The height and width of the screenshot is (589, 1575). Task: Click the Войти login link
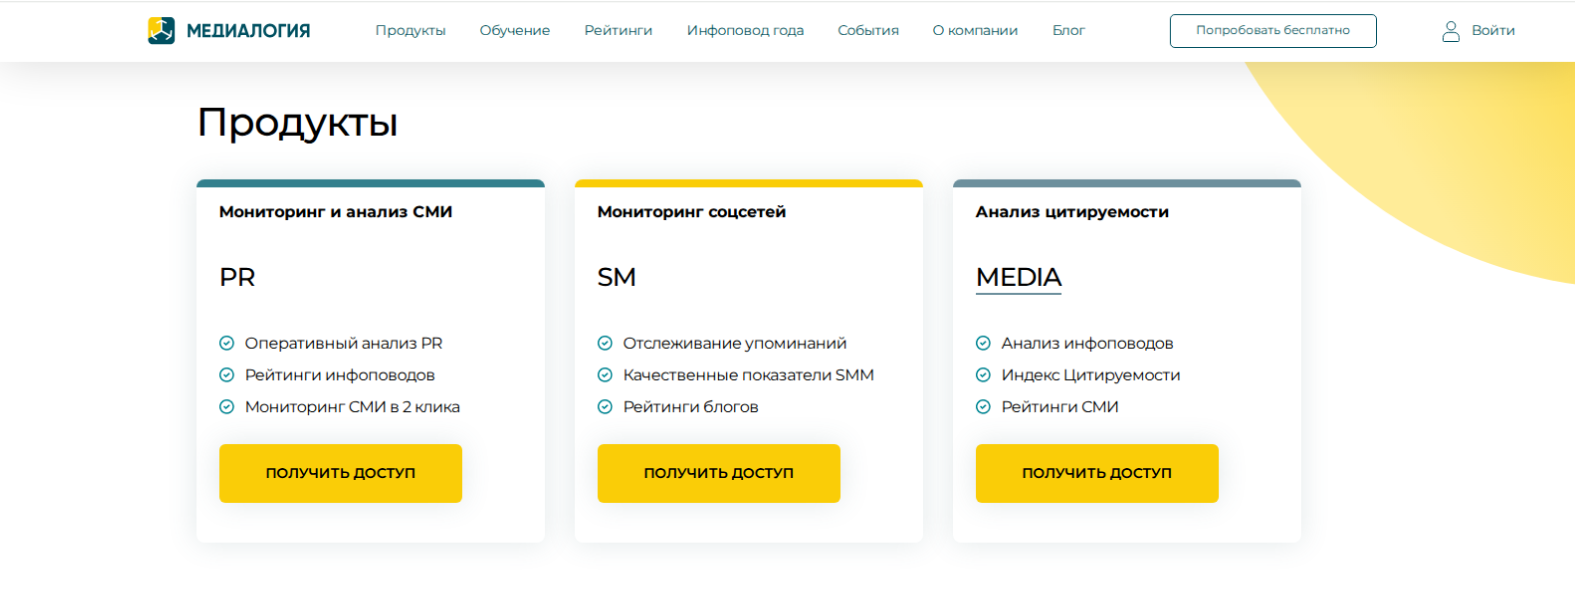pos(1493,31)
